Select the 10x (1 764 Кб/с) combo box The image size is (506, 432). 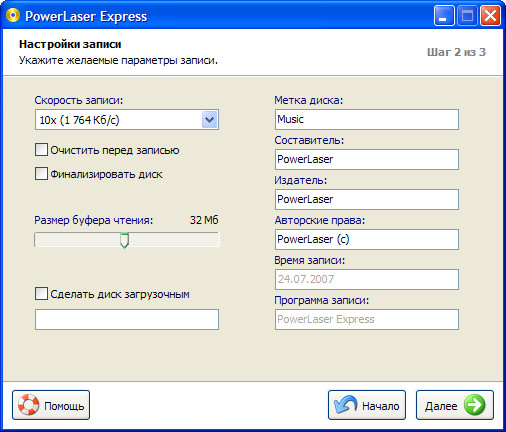pyautogui.click(x=127, y=120)
